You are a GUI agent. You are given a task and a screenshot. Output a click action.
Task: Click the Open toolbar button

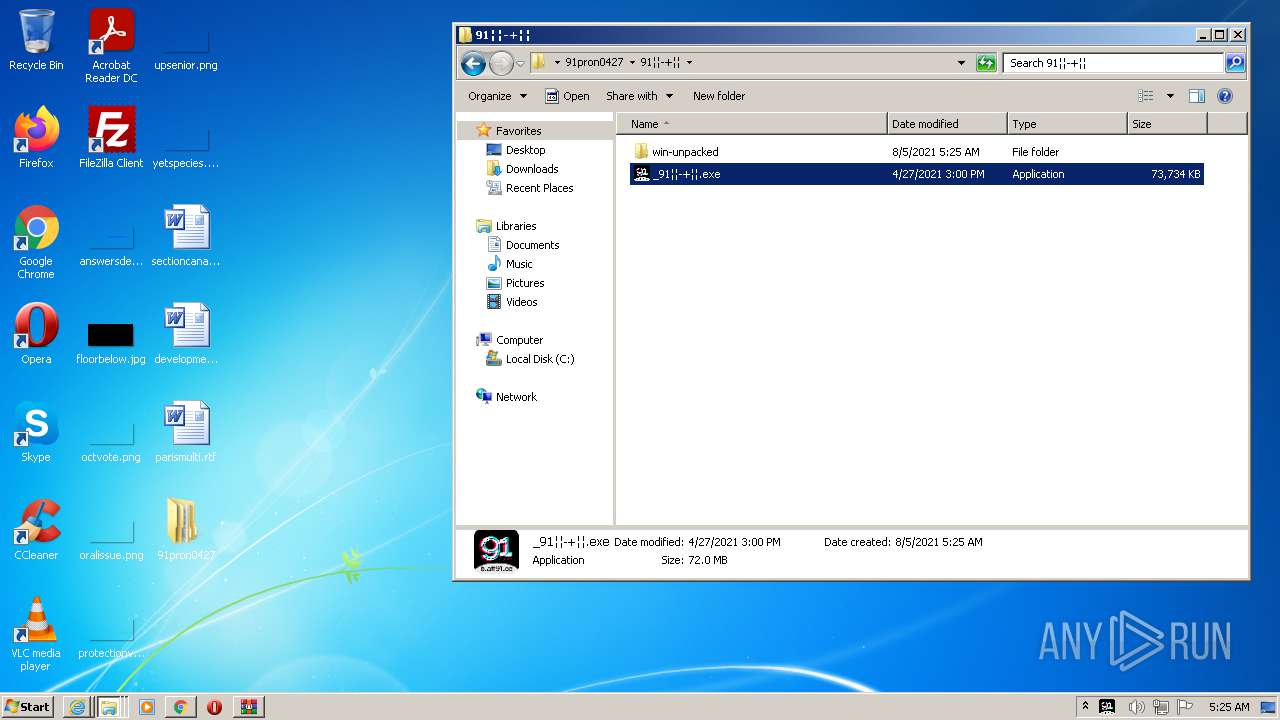[x=567, y=96]
